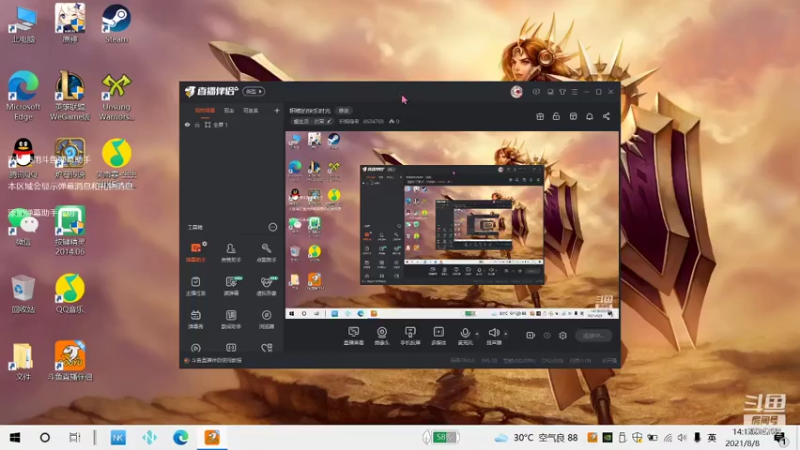
Task: Toggle visibility eye of the 全屏 1 source
Action: 187,124
